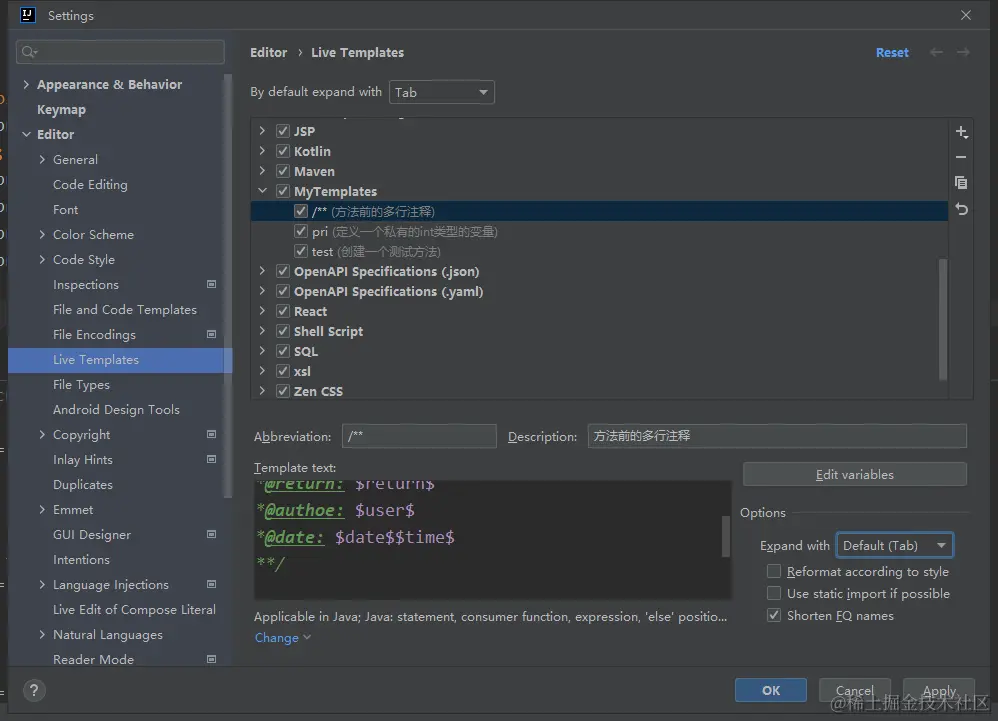The width and height of the screenshot is (998, 721).
Task: Expand the Color Scheme settings node
Action: tap(42, 234)
